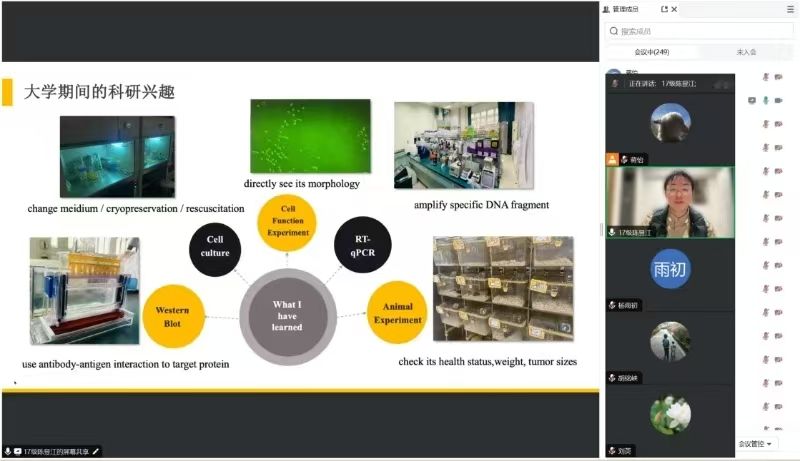Click the flower avatar tile of 刘英
The width and height of the screenshot is (800, 461).
pyautogui.click(x=670, y=414)
